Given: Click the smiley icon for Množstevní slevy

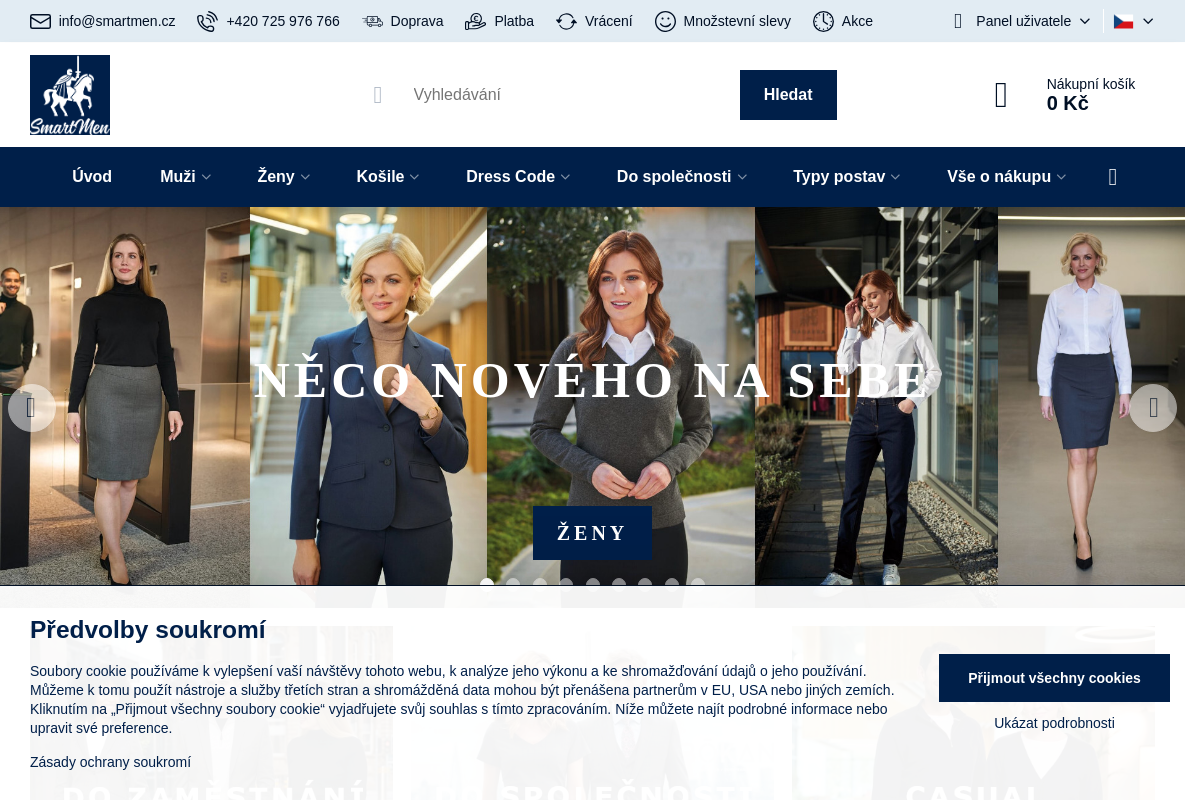Looking at the screenshot, I should click(665, 21).
